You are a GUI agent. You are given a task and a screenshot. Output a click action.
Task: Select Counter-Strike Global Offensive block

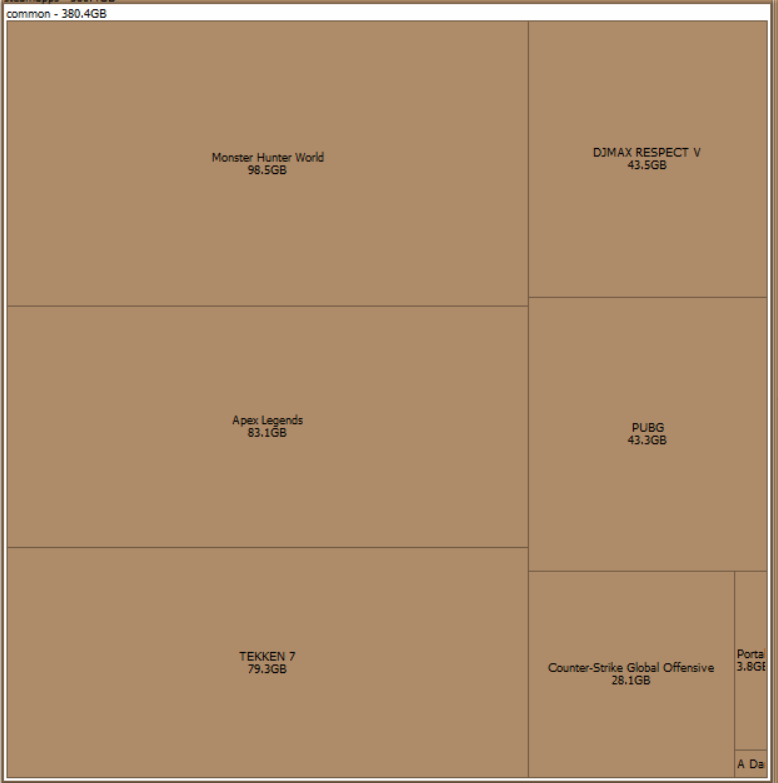click(x=631, y=674)
